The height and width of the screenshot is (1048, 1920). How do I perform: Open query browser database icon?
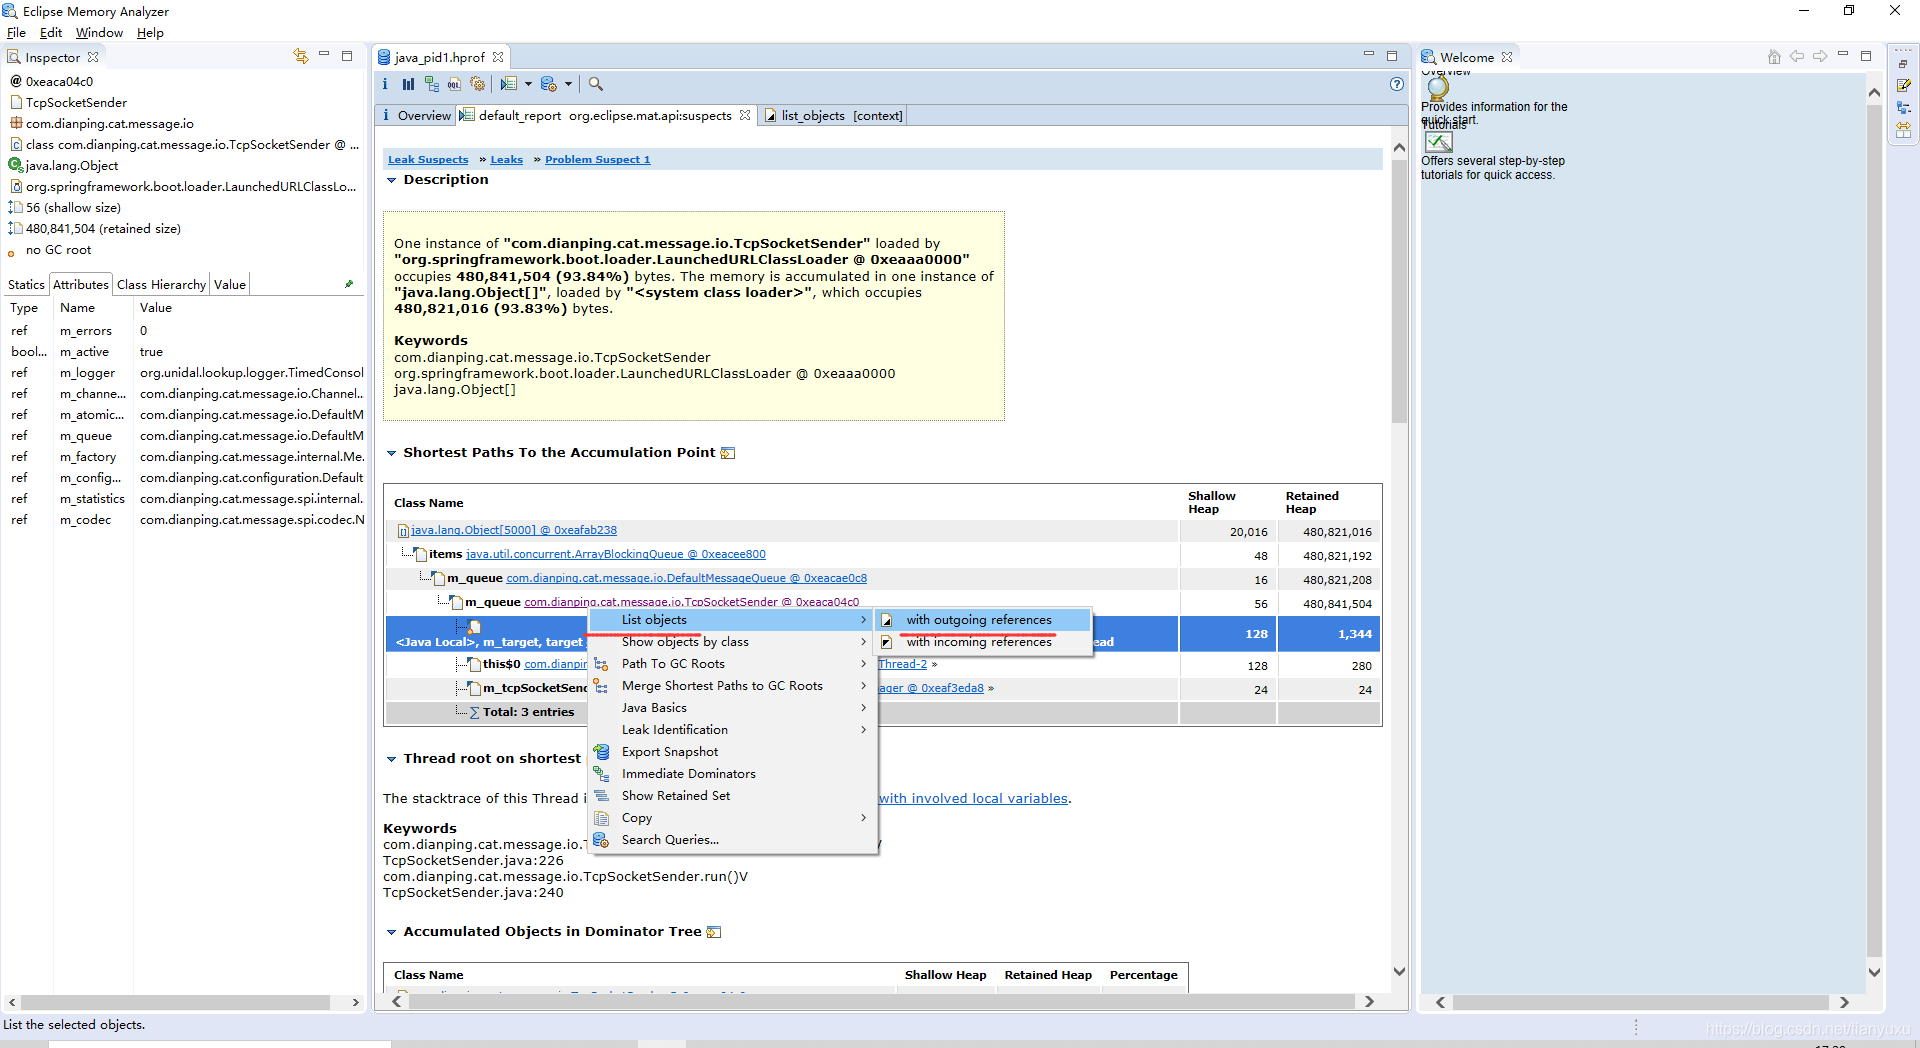coord(548,84)
